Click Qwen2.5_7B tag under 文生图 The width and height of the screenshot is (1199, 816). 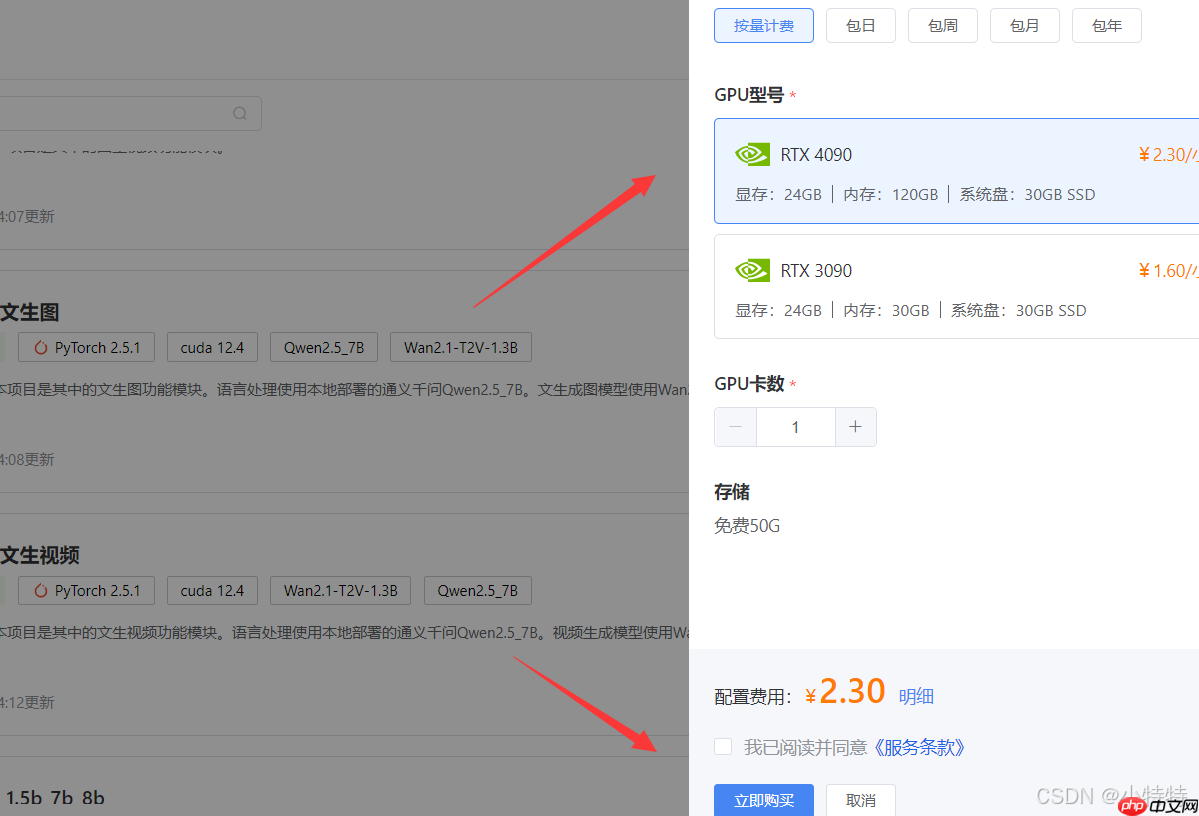[x=323, y=347]
